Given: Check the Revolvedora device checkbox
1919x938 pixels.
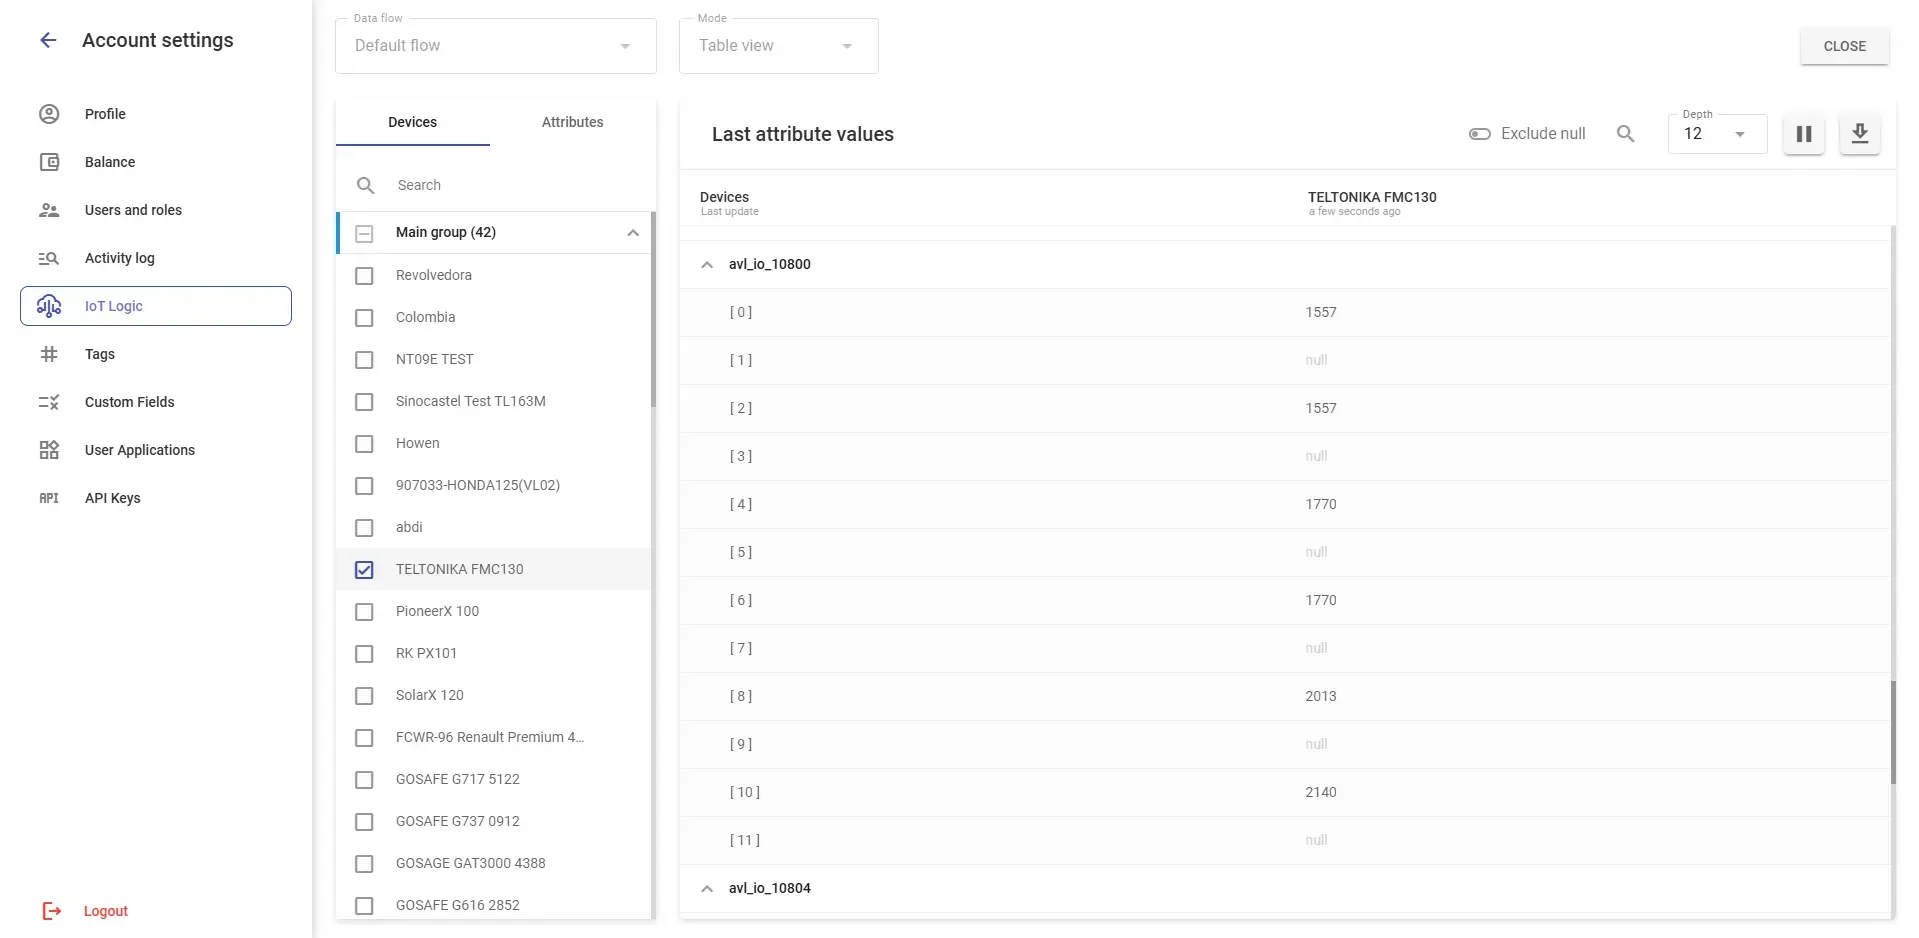Looking at the screenshot, I should (x=364, y=276).
